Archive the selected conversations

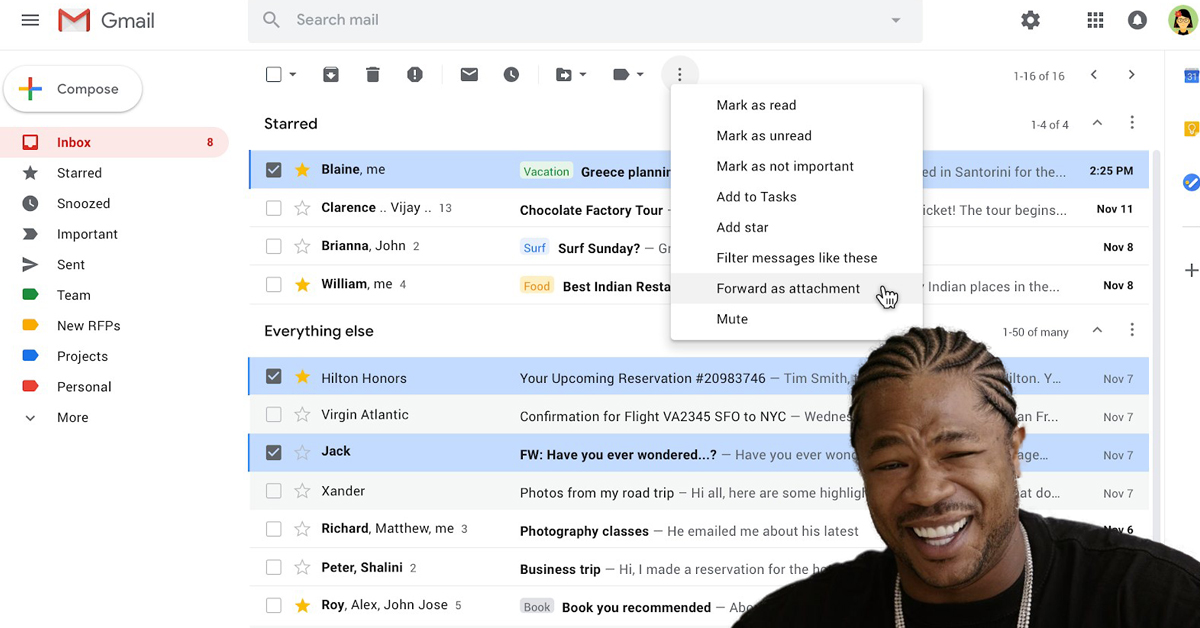331,74
